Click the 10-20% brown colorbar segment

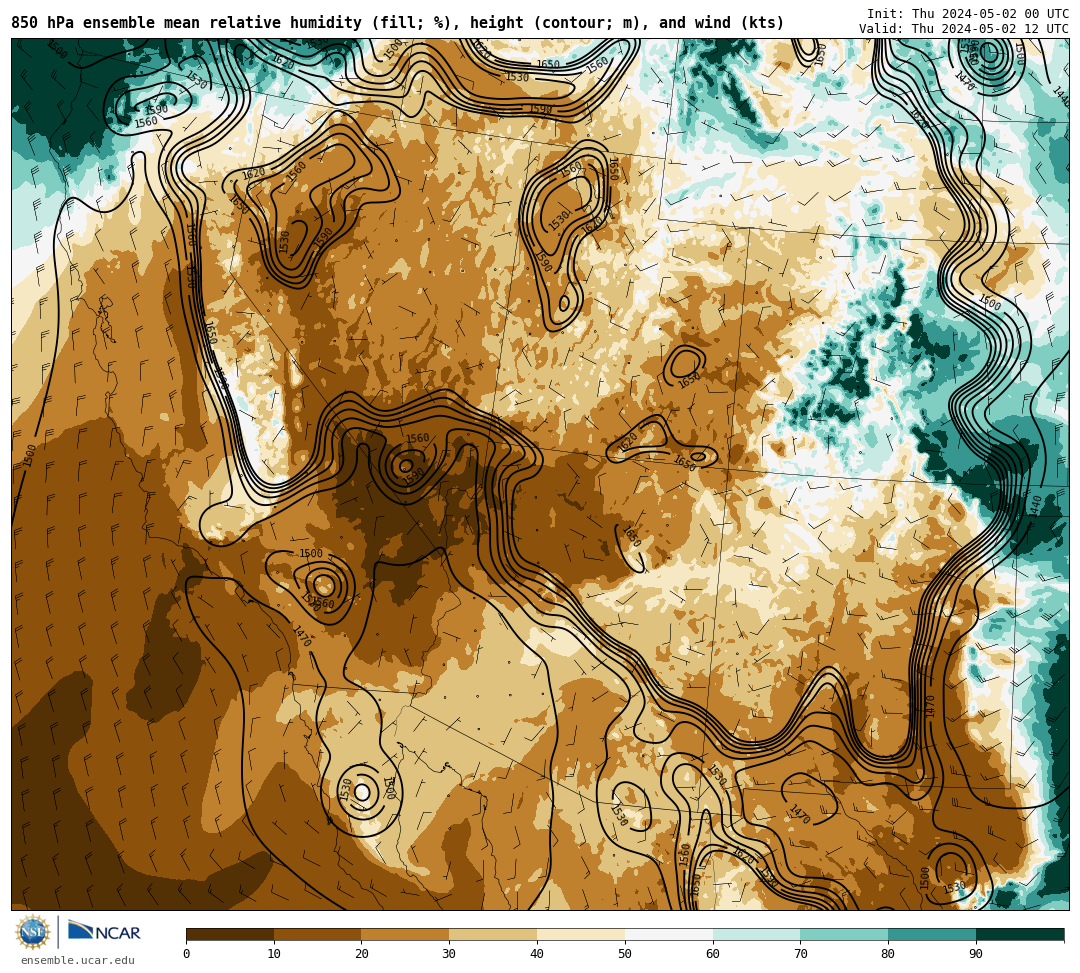coord(318,934)
